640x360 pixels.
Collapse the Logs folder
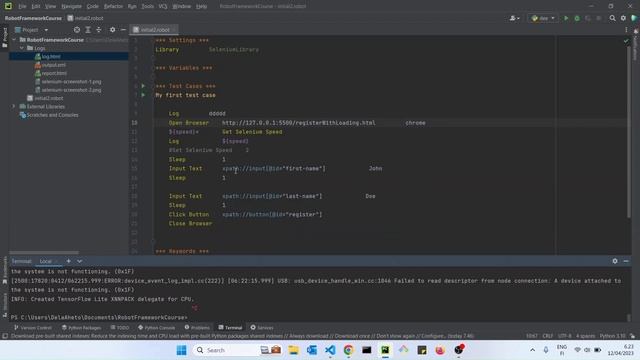[x=22, y=48]
